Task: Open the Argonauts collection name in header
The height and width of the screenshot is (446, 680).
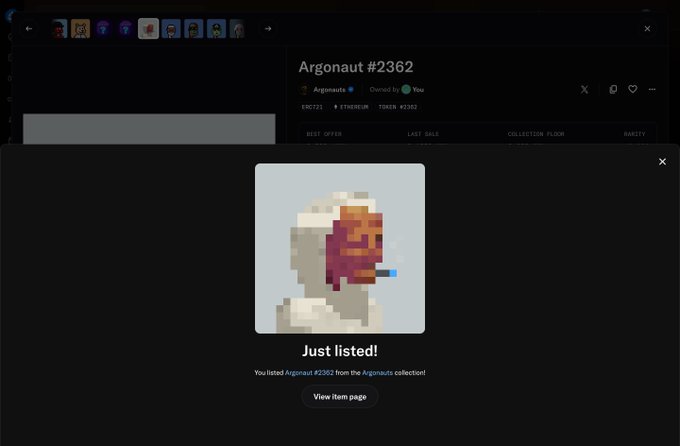Action: click(x=329, y=90)
